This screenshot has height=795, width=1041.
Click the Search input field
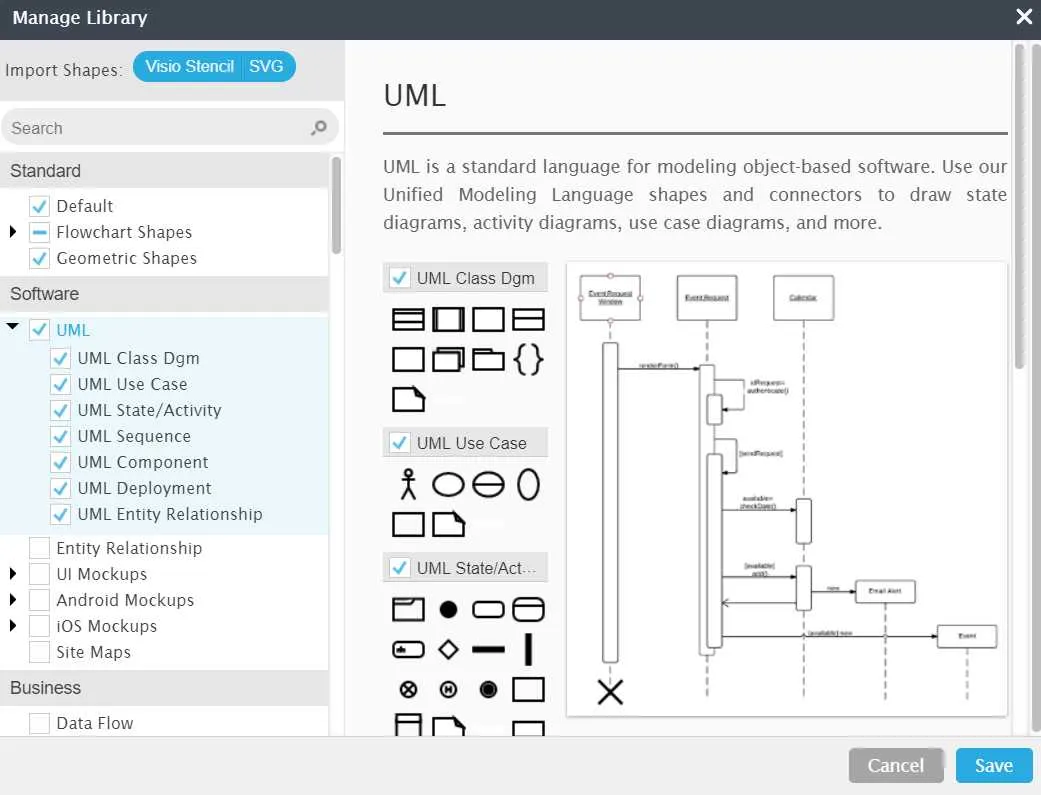point(170,128)
